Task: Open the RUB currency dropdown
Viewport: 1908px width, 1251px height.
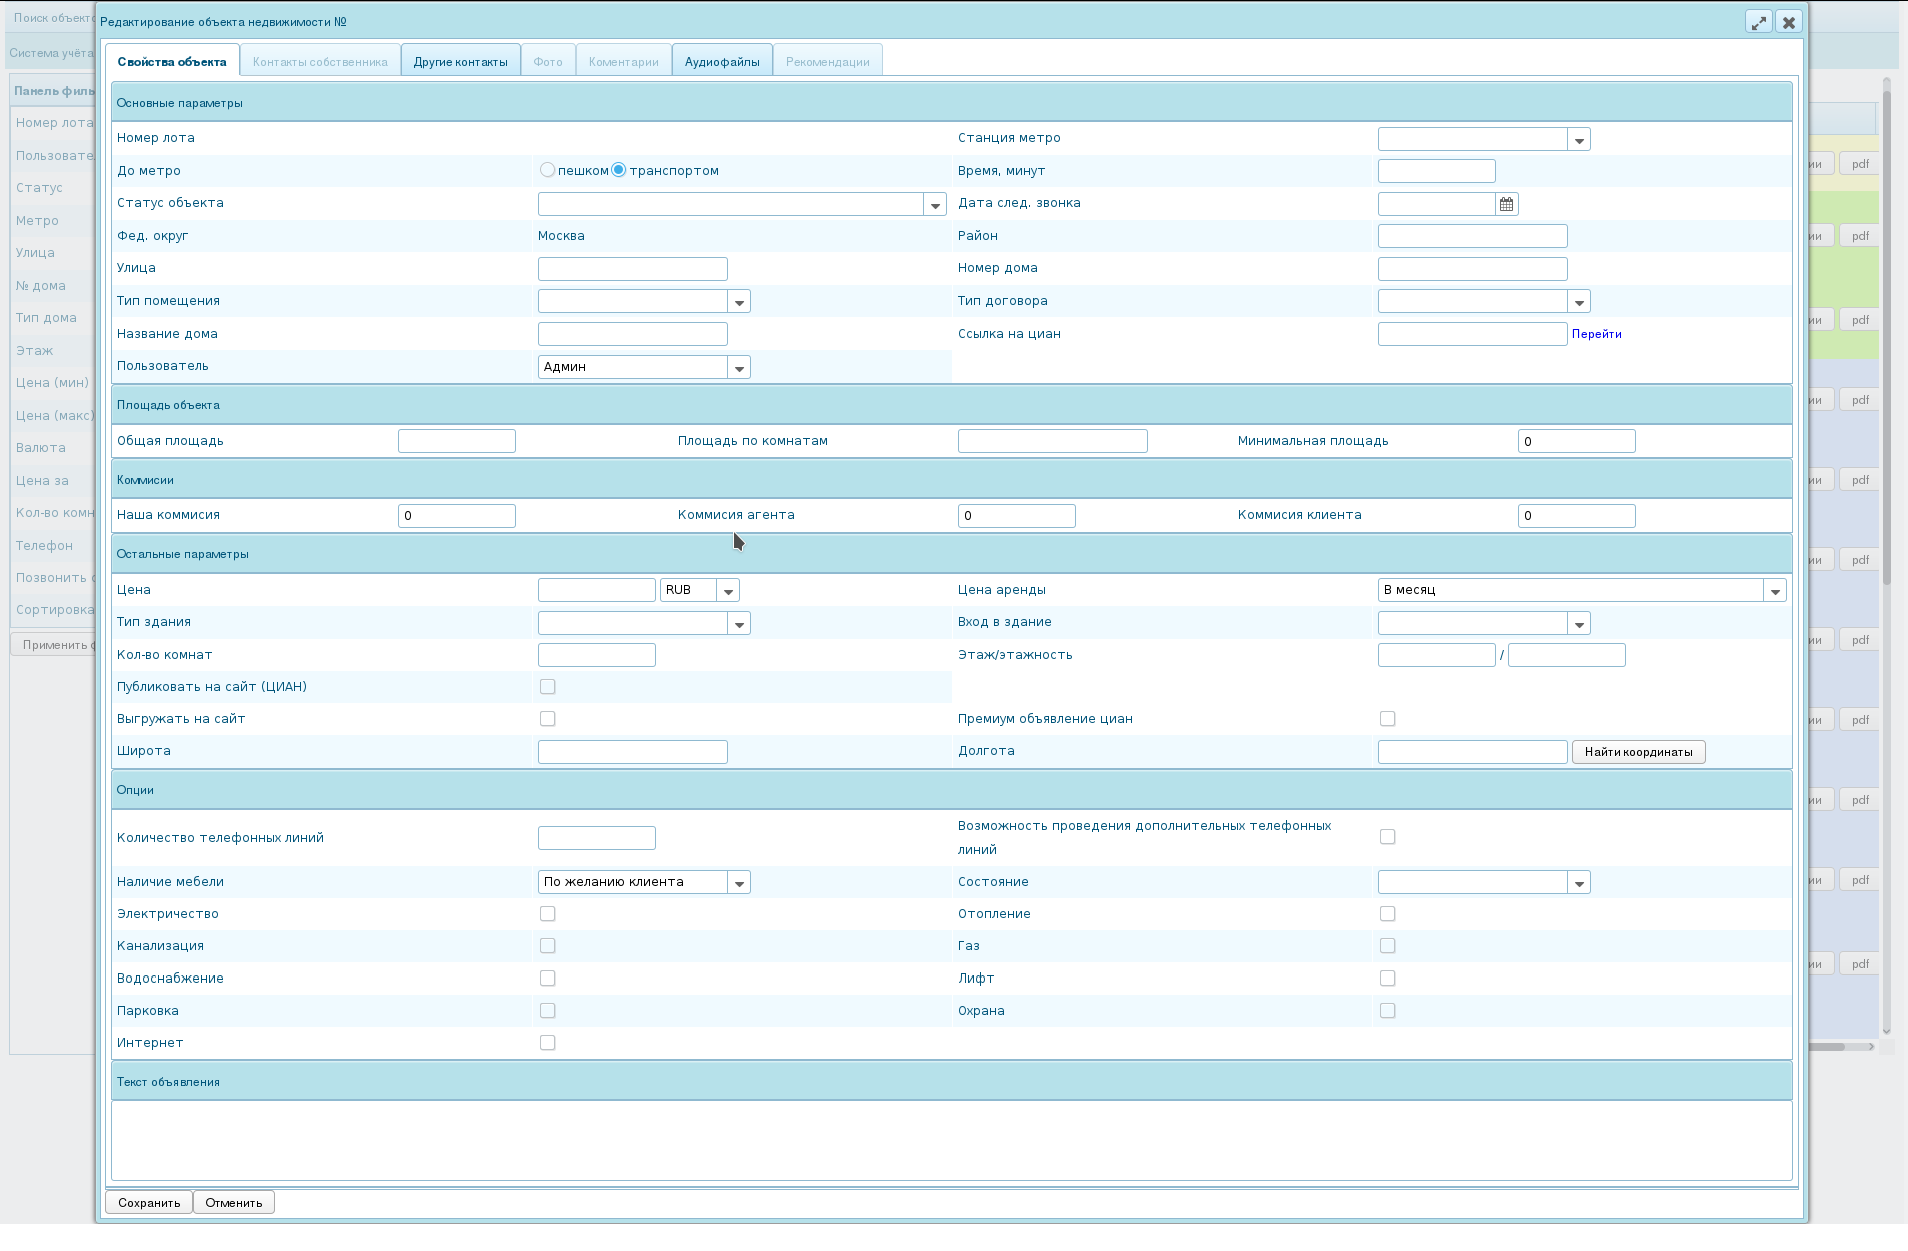Action: tap(728, 591)
